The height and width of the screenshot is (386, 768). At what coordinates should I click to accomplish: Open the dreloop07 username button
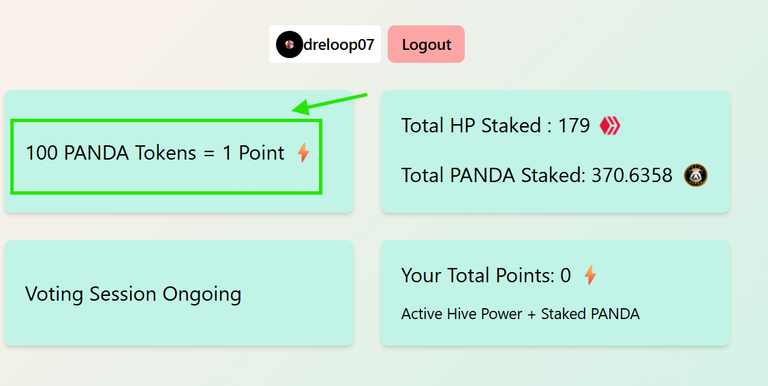325,44
